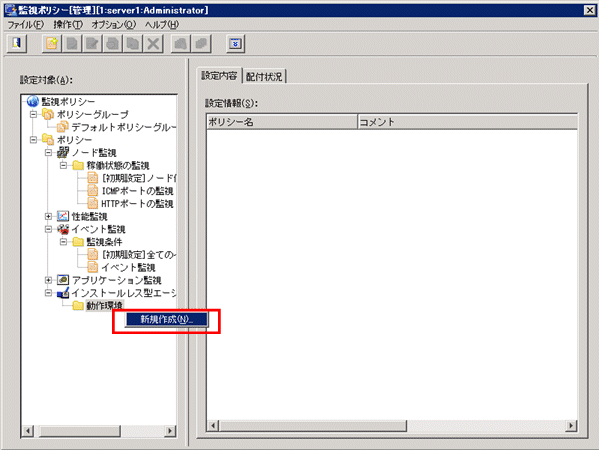Click the 稼働状態の監視 folder icon

[x=78, y=165]
